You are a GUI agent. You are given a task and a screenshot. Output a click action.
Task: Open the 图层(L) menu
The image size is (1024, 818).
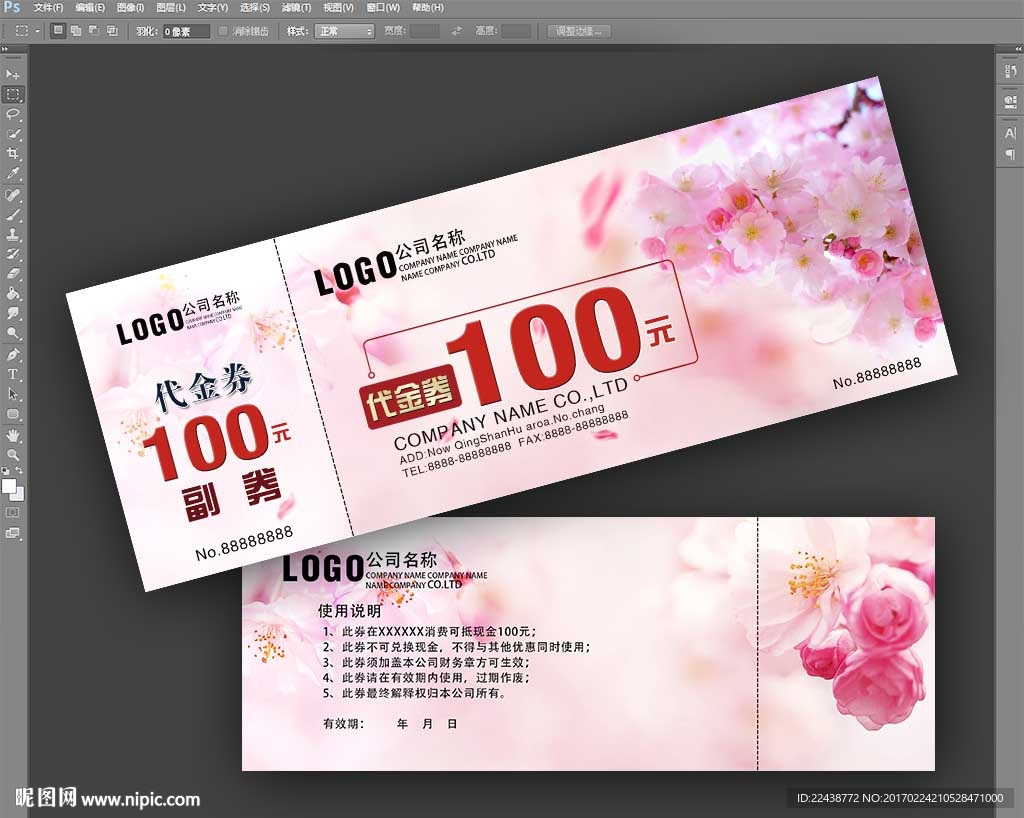(171, 8)
